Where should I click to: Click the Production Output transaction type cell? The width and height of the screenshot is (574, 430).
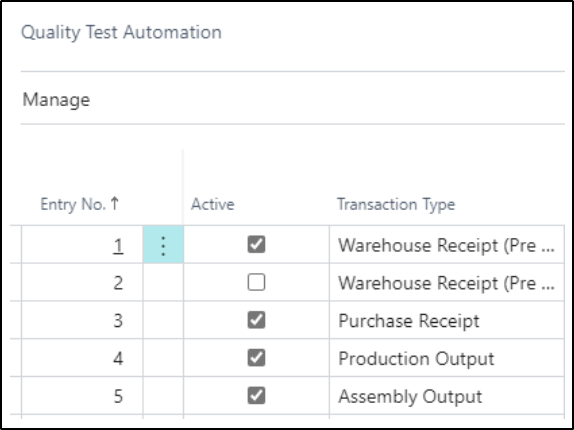(447, 358)
